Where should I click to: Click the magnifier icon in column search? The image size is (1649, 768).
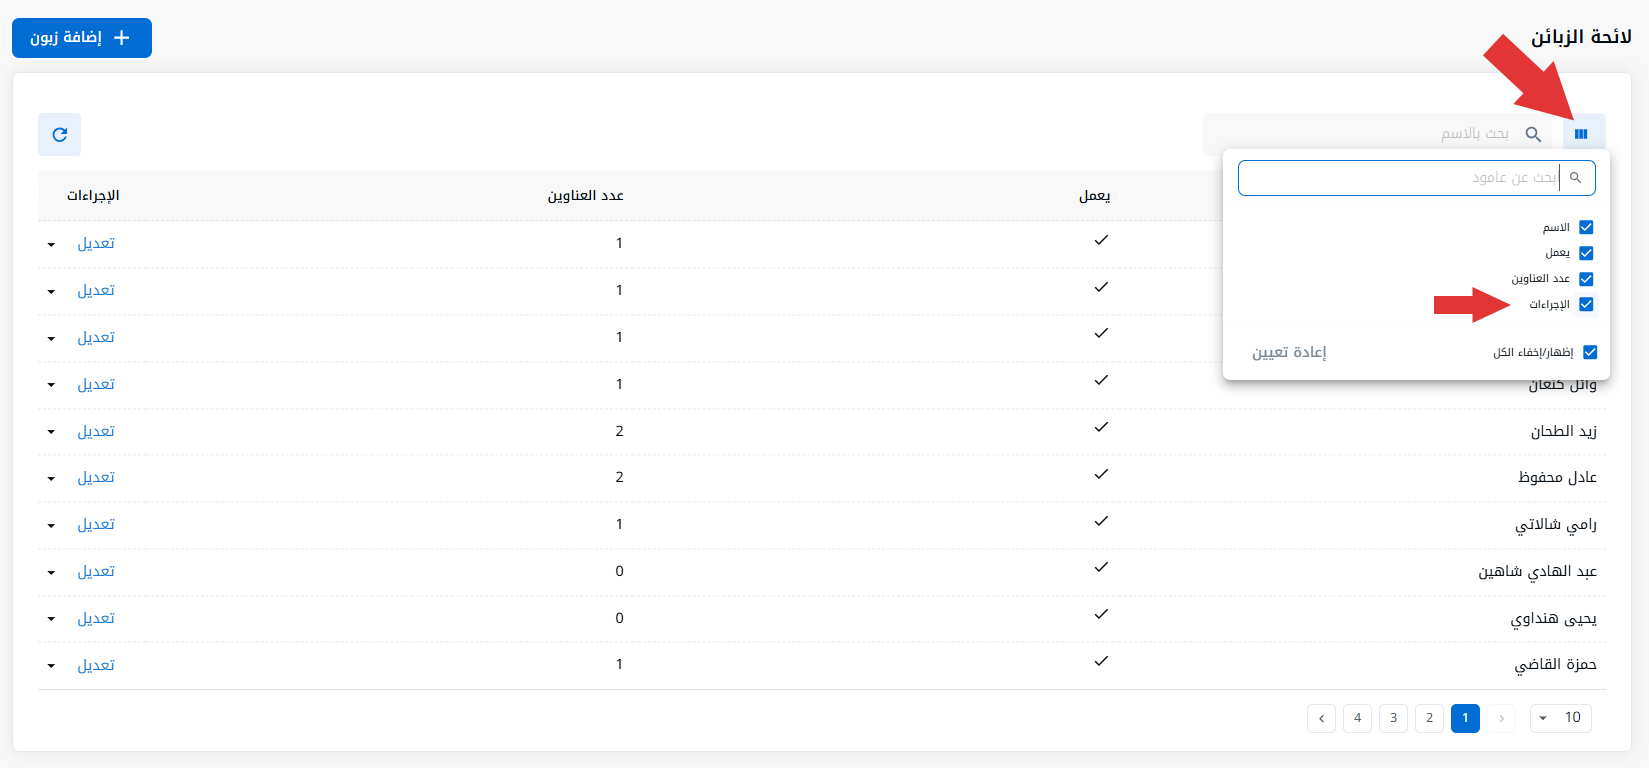[x=1576, y=178]
